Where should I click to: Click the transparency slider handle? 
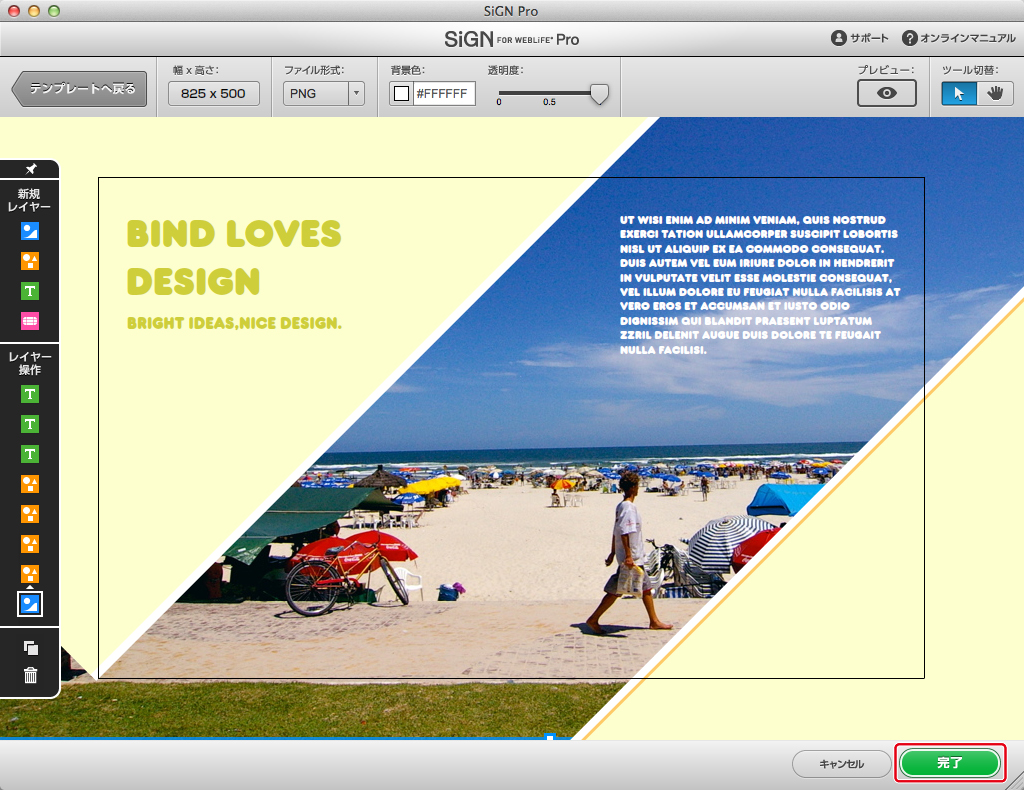point(599,94)
